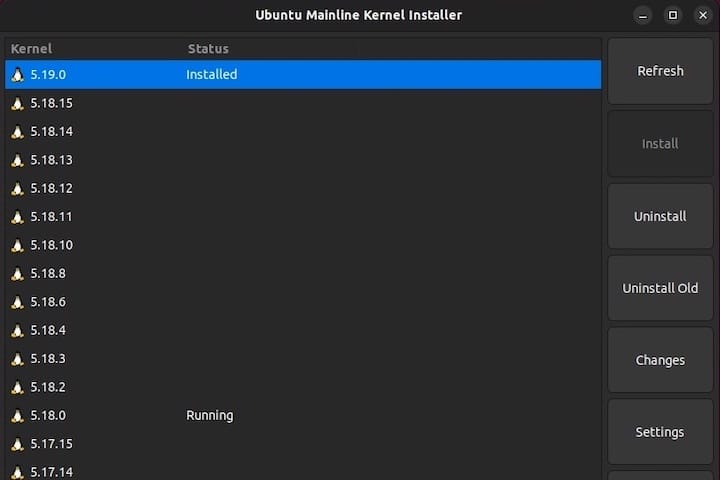This screenshot has width=720, height=480.
Task: Select kernel version 5.18.15 text
Action: 51,103
